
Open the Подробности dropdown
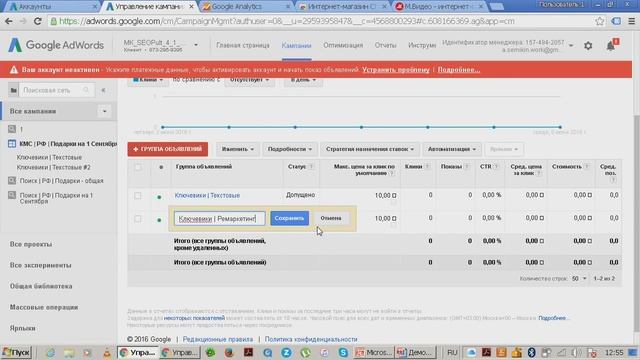tap(289, 149)
